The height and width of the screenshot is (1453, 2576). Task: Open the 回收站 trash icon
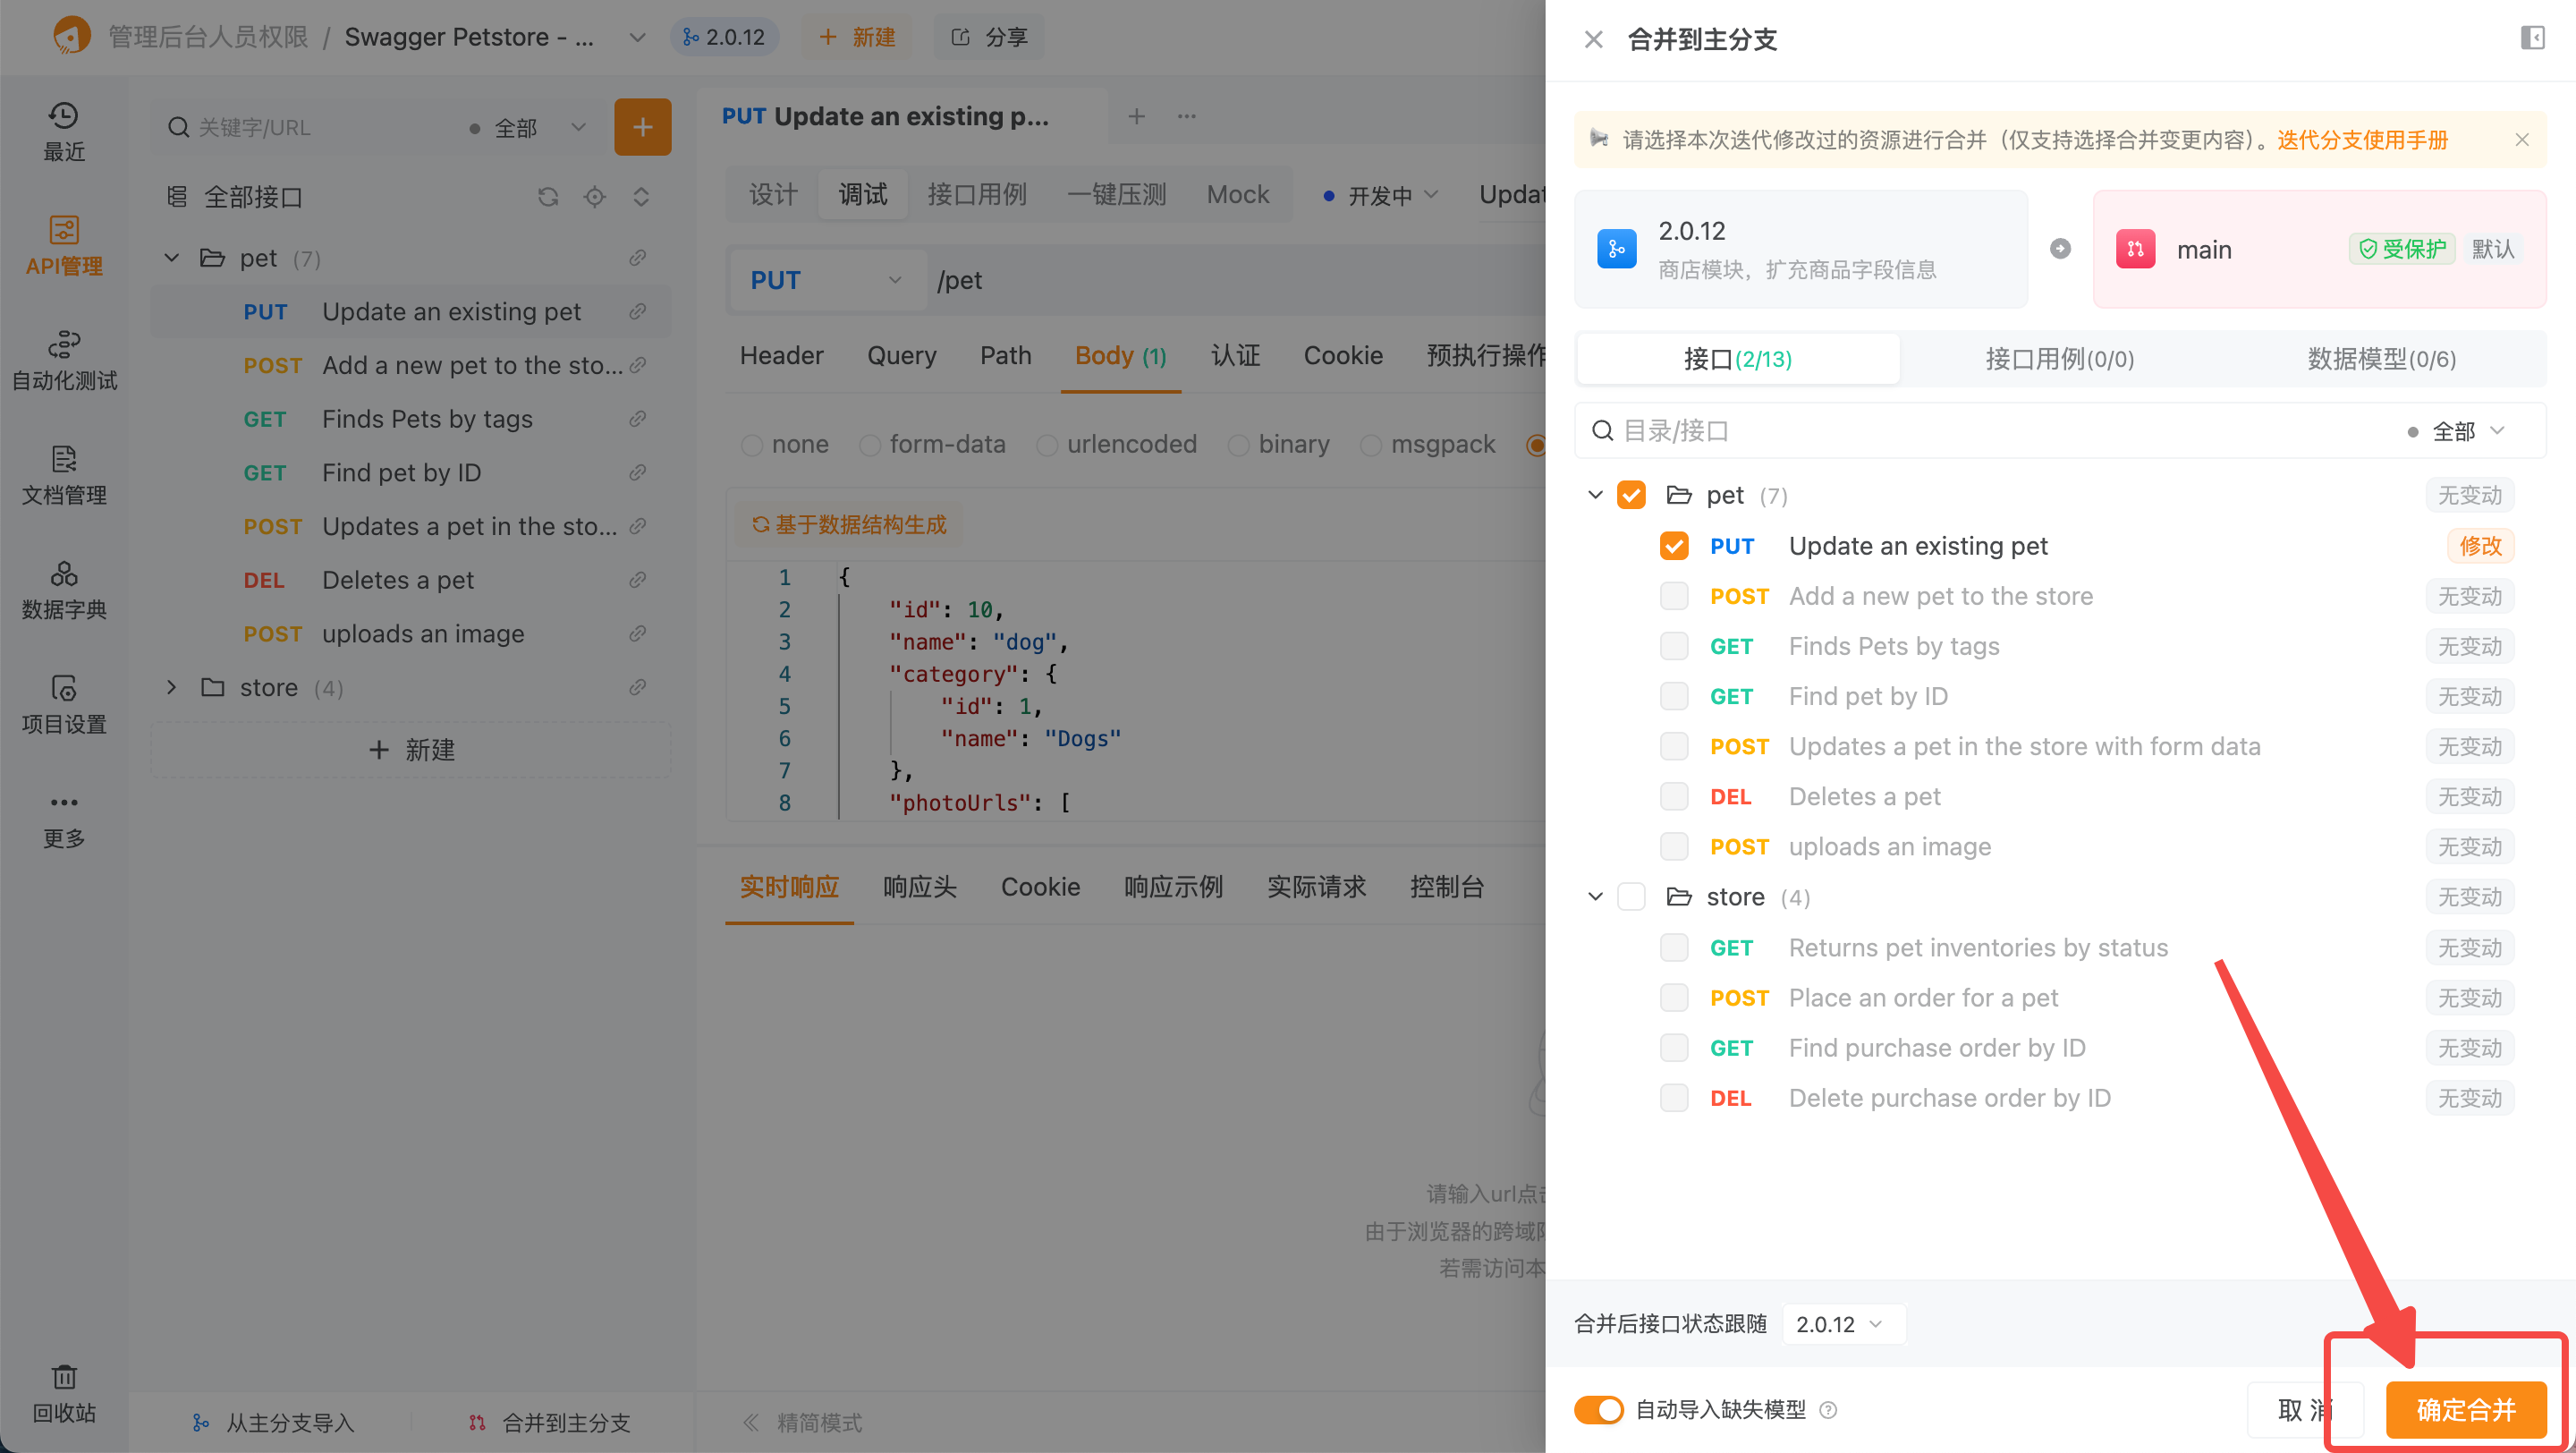point(64,1394)
